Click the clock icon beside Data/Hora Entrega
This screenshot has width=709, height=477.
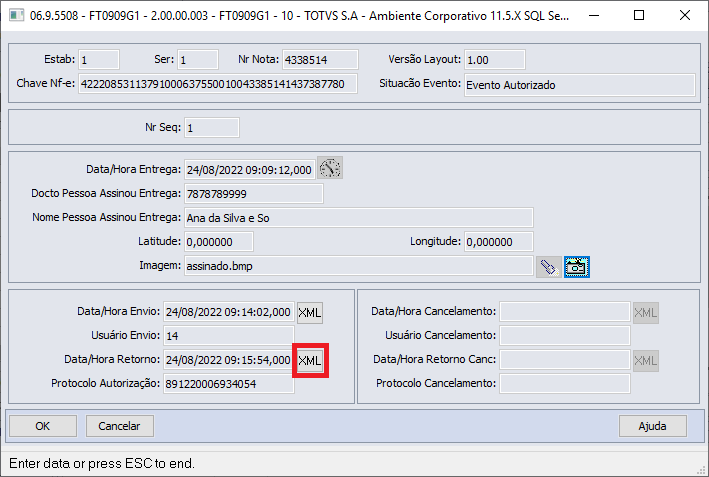point(330,168)
